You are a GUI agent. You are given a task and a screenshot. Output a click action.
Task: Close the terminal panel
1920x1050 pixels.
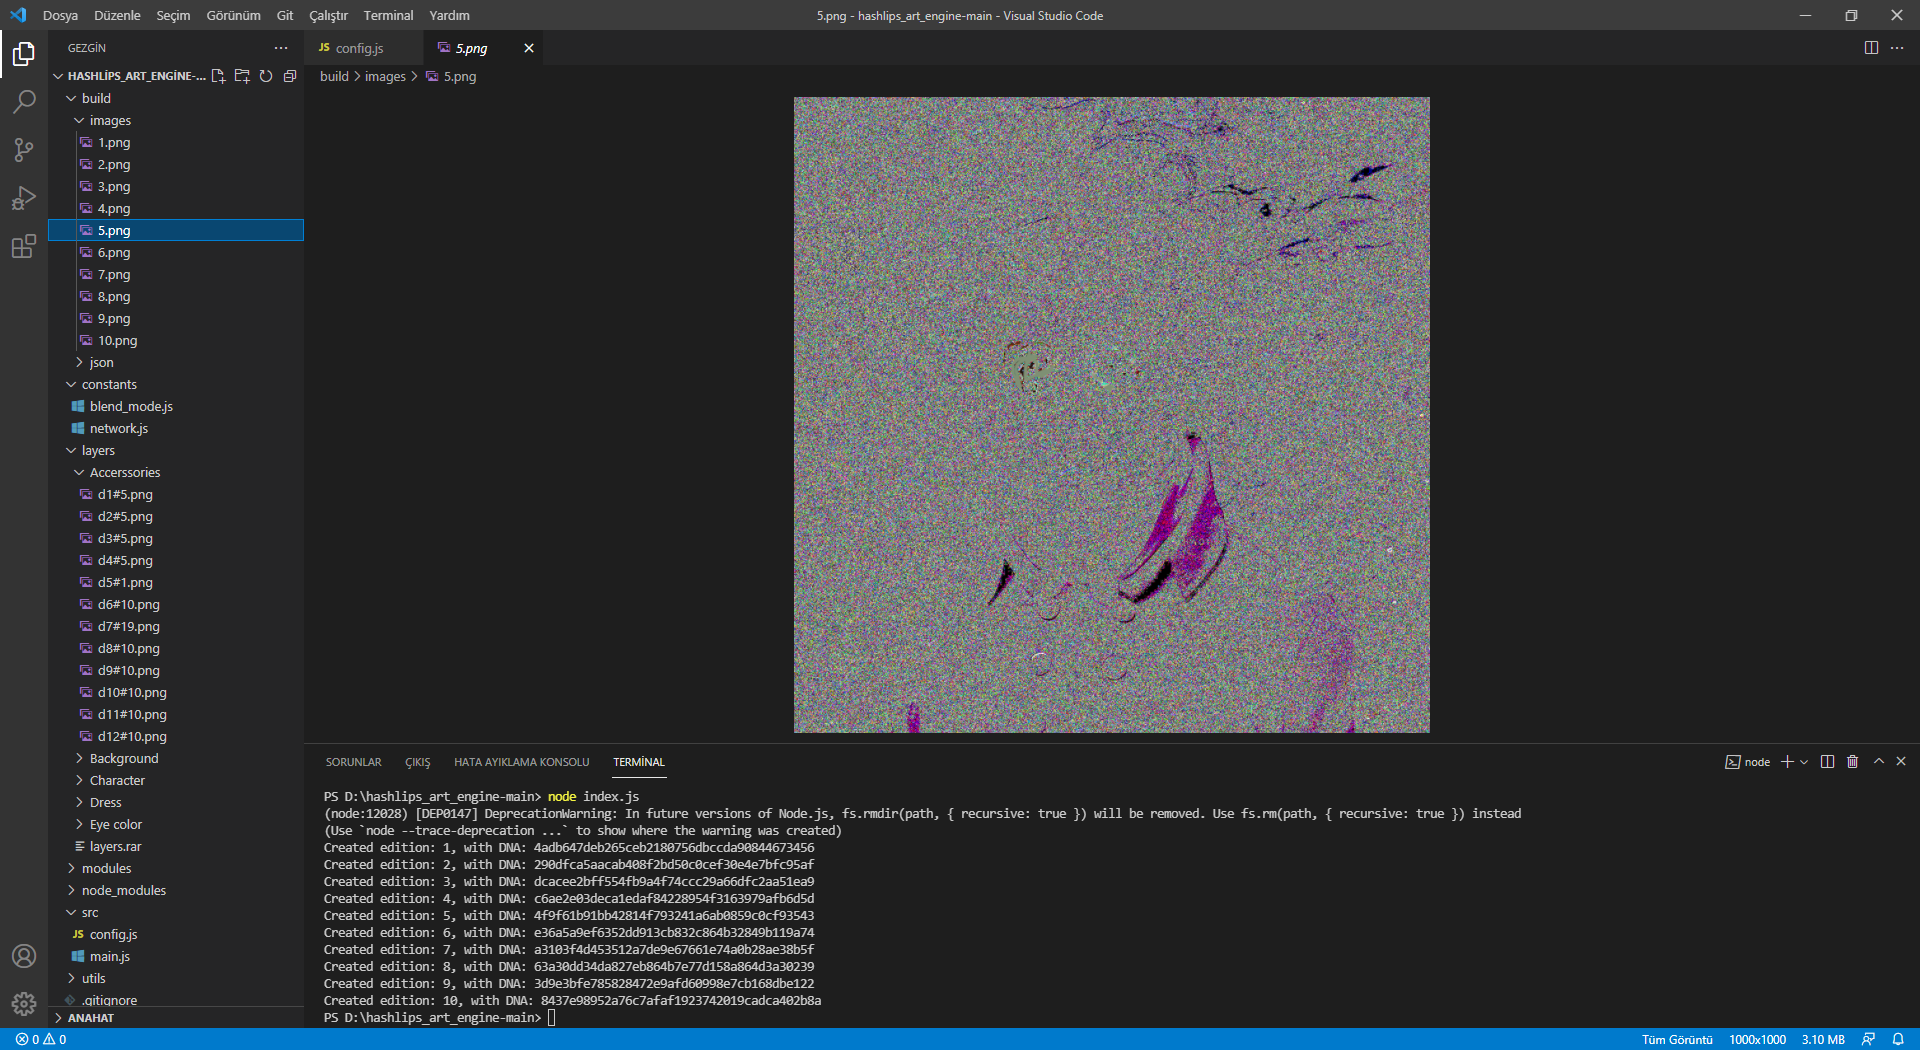1901,762
